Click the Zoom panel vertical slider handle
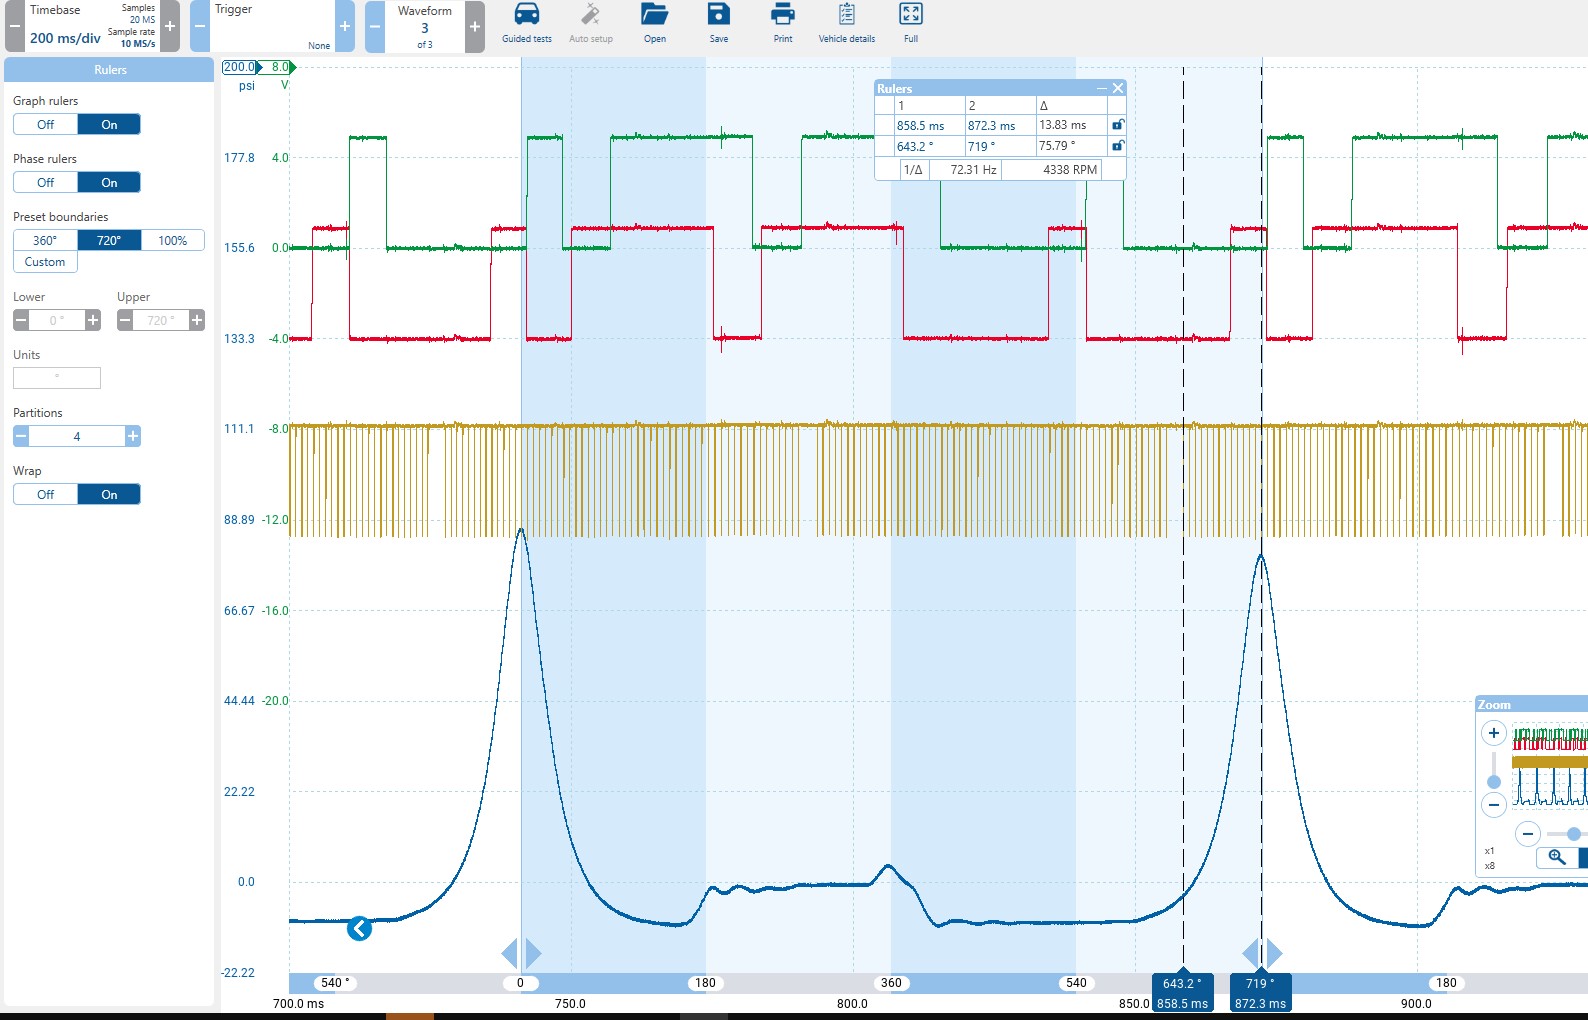The width and height of the screenshot is (1588, 1020). click(x=1493, y=782)
